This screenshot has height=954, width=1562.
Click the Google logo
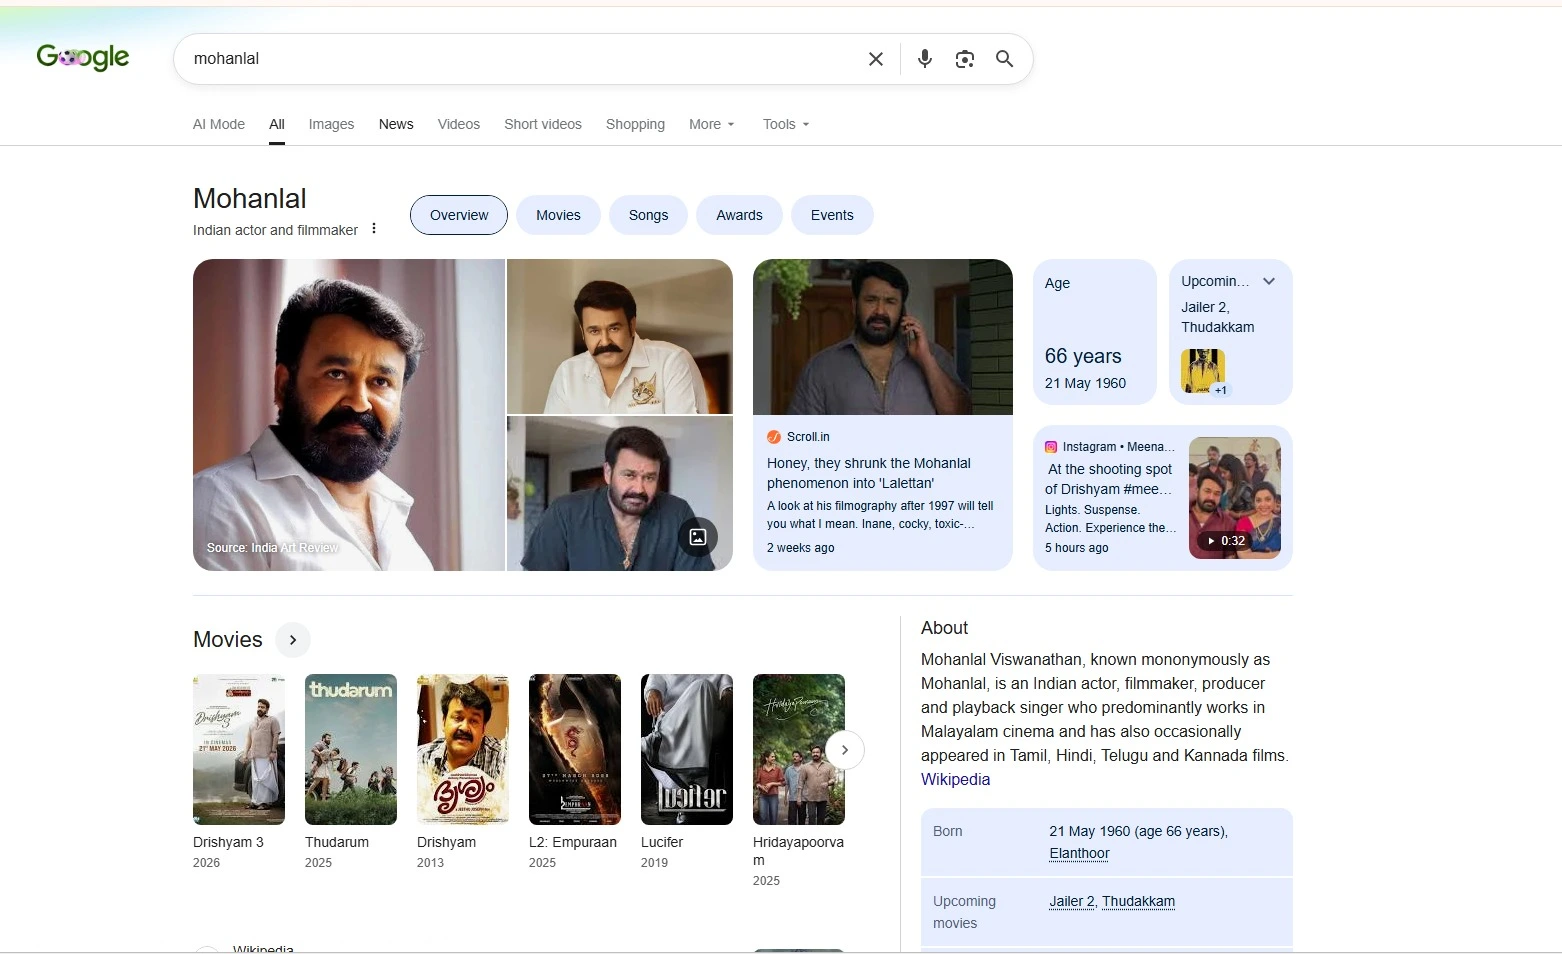click(83, 58)
